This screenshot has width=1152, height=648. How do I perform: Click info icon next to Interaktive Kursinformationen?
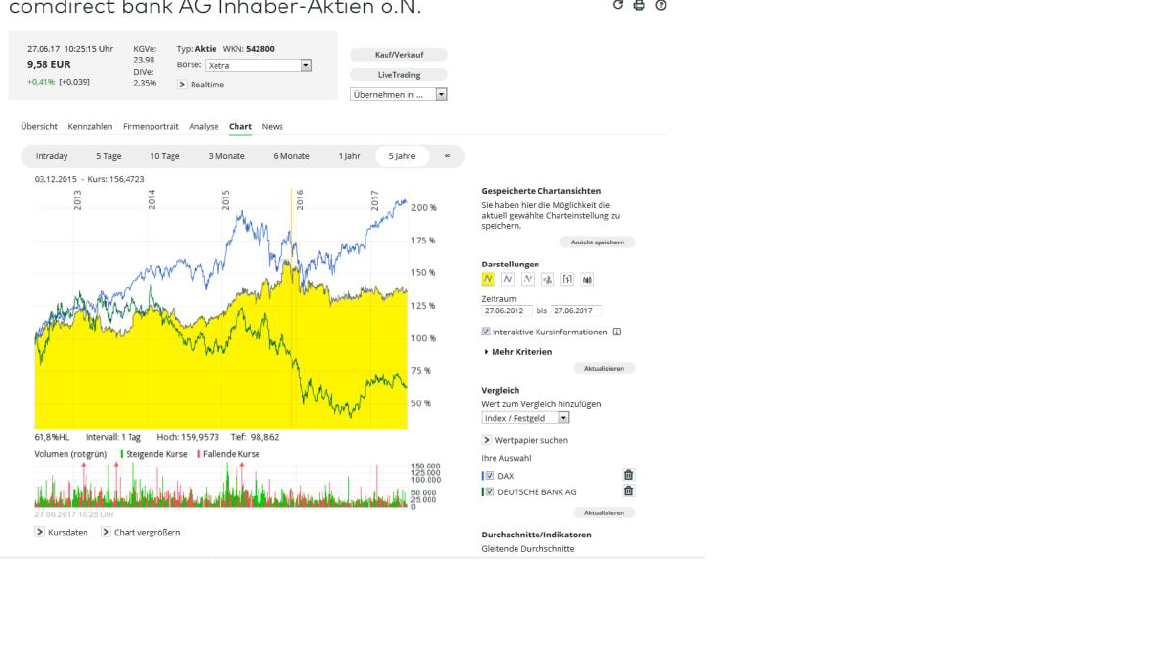[617, 332]
